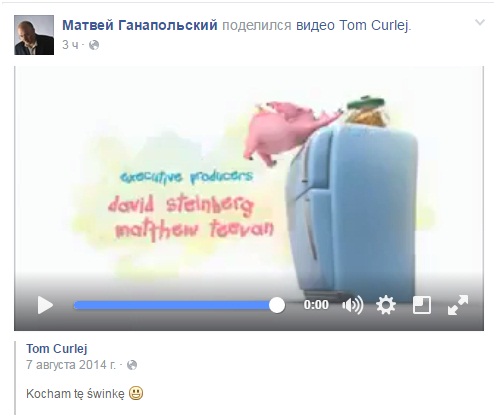Click the smiley emoji in the caption
The image size is (498, 417).
point(136,394)
